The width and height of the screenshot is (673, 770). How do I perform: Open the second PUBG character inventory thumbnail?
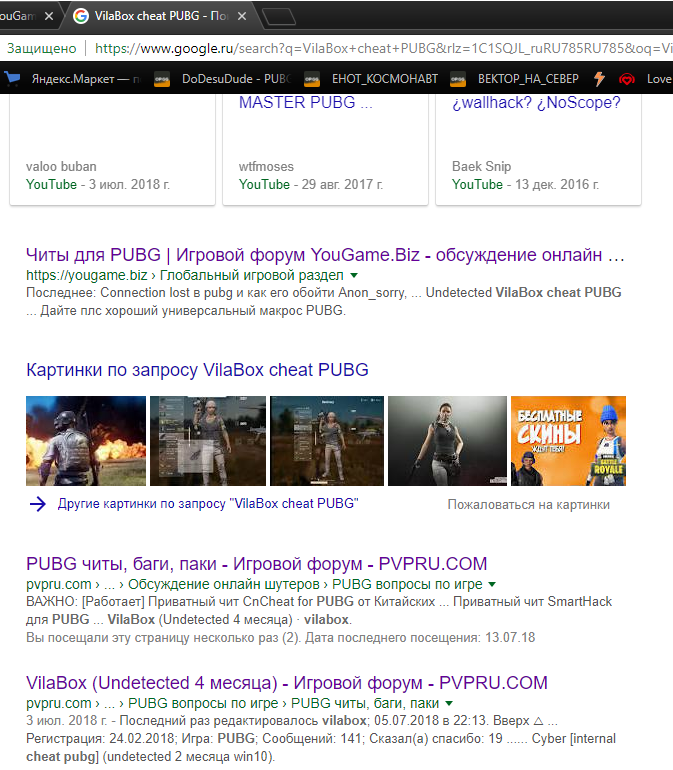tap(208, 441)
